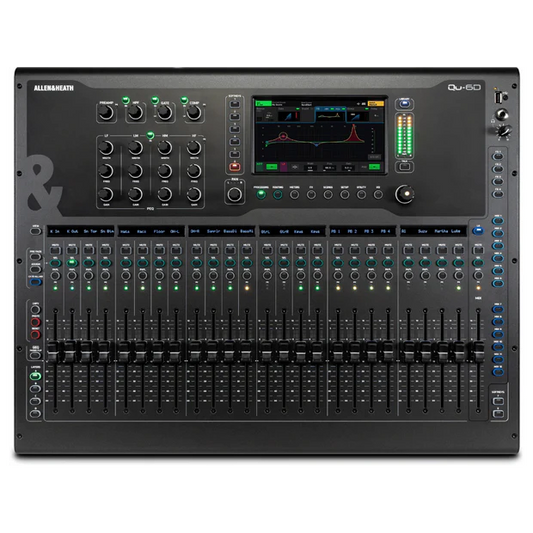Mute the Floor channel
The image size is (533, 533).
pyautogui.click(x=159, y=251)
